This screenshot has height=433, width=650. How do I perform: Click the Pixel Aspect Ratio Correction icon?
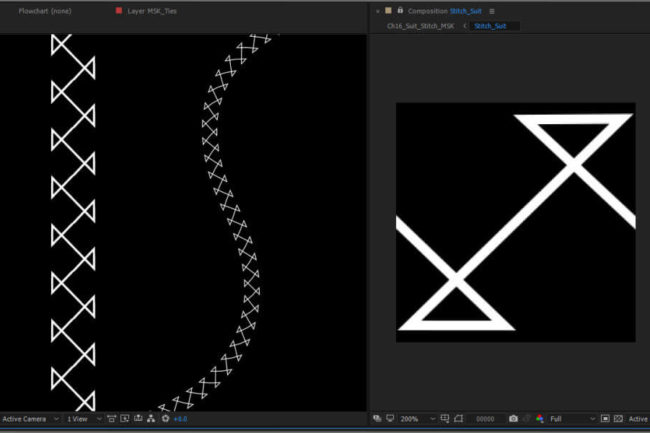(111, 418)
